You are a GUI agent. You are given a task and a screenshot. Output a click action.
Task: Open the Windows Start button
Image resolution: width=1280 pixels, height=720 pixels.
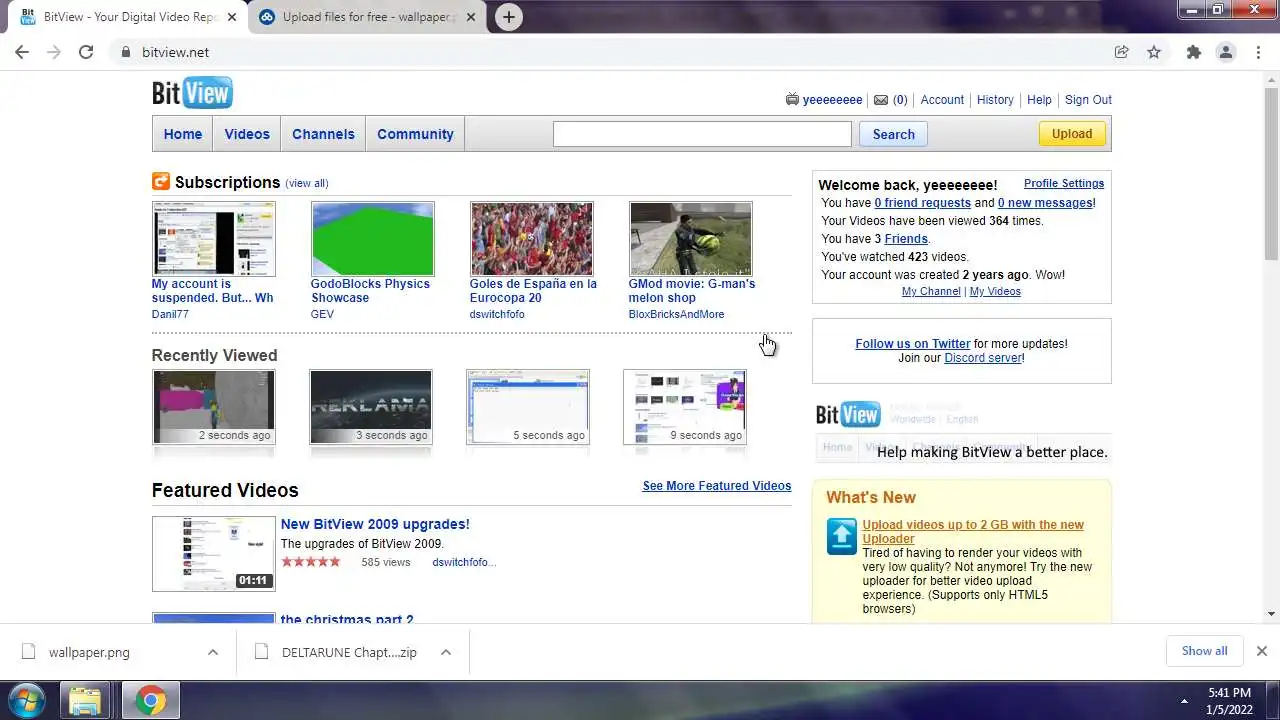point(27,700)
